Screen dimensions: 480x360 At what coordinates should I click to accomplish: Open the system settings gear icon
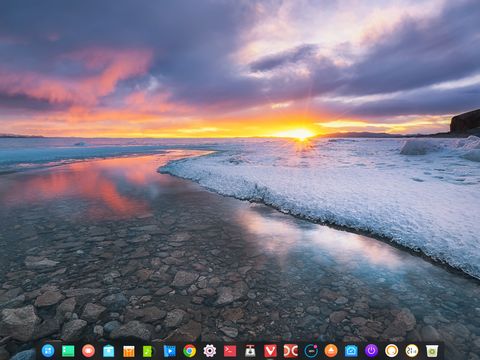(210, 351)
